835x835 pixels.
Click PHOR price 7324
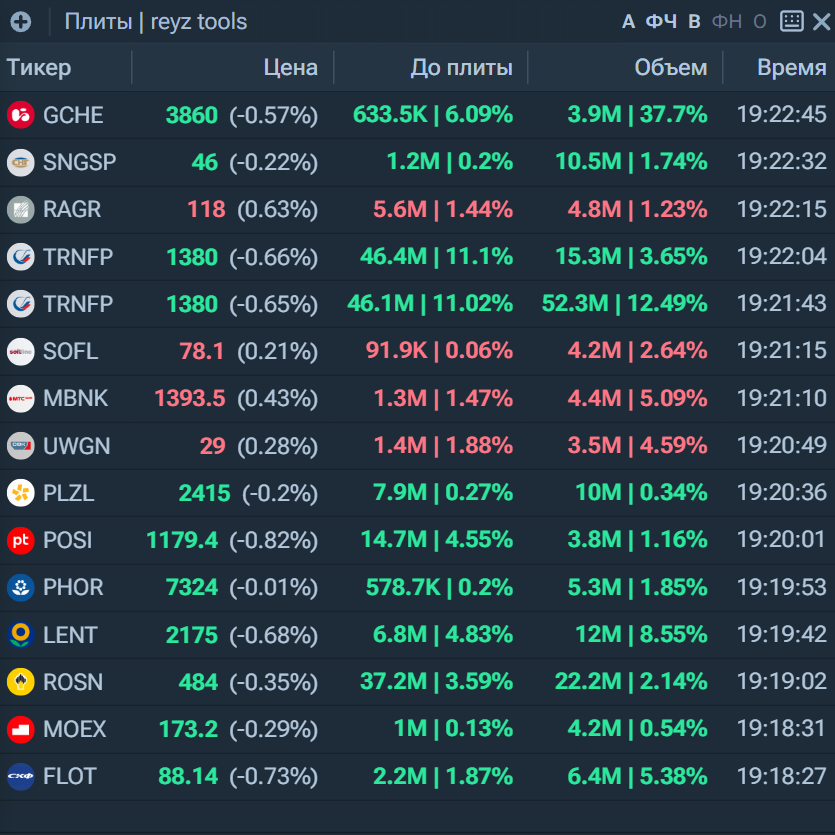click(192, 587)
